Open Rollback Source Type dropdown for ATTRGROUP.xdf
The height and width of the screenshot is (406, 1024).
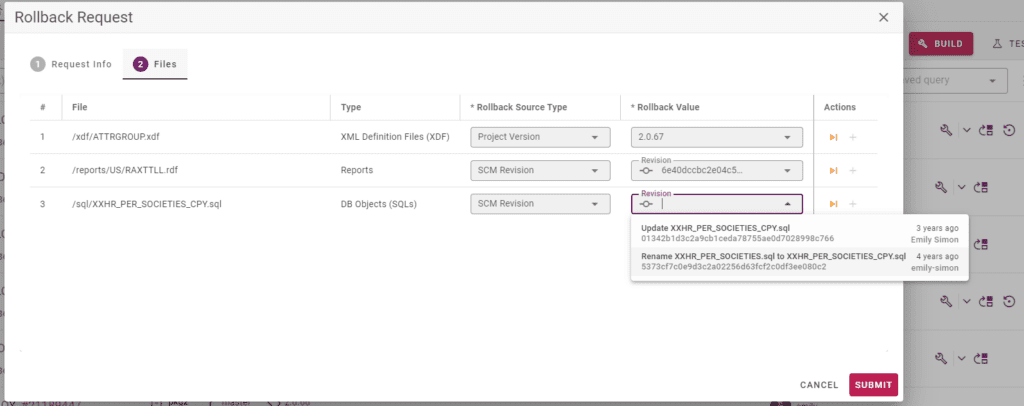point(540,137)
